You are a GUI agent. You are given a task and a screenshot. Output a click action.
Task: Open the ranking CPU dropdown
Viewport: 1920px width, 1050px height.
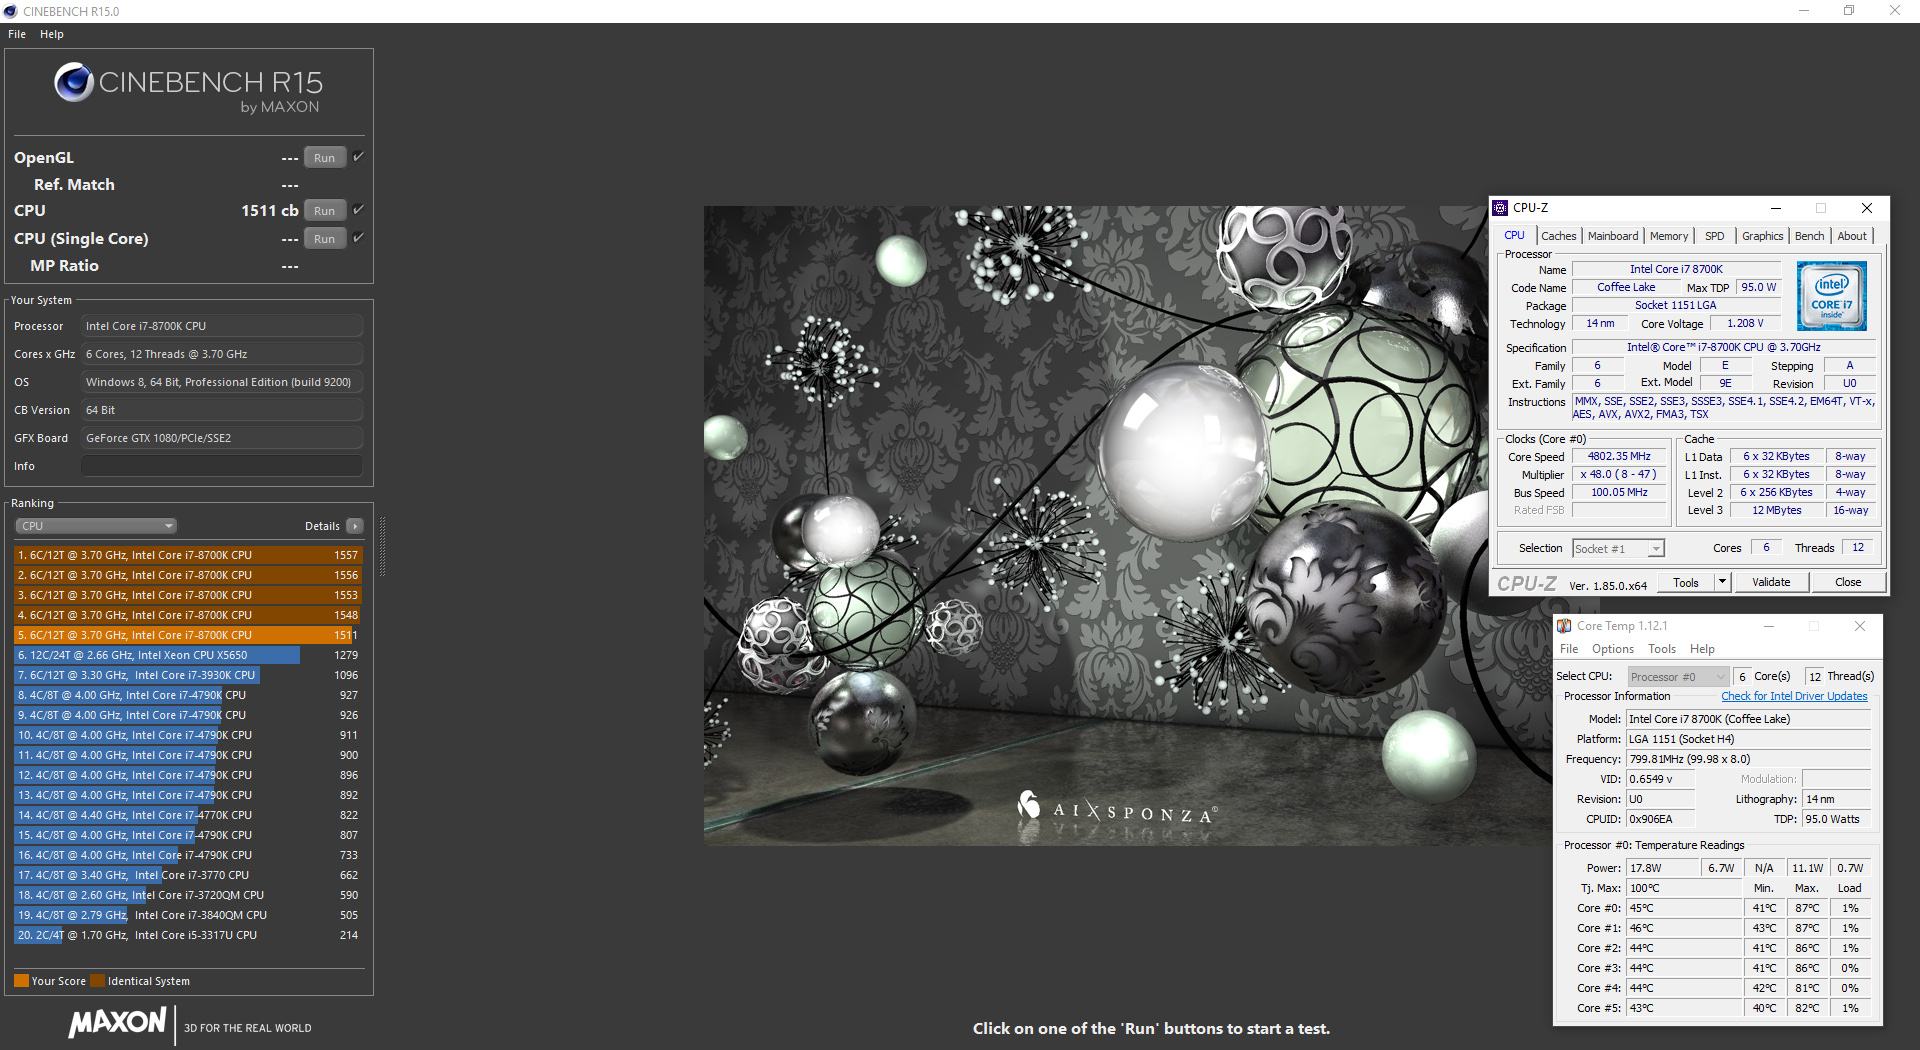coord(96,526)
